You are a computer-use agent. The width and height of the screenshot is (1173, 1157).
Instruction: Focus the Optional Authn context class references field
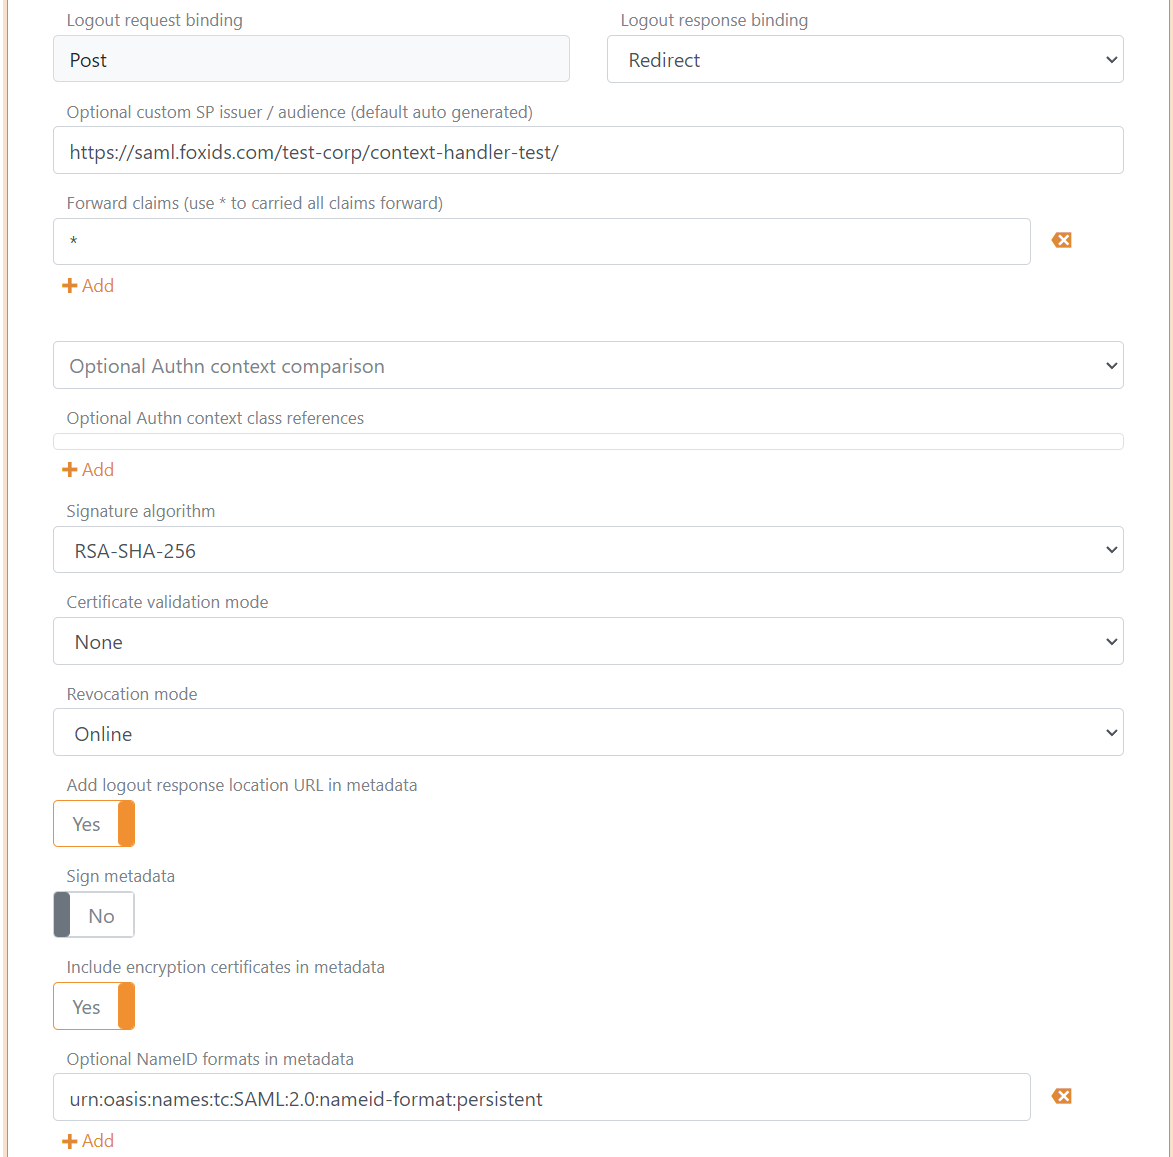point(588,440)
